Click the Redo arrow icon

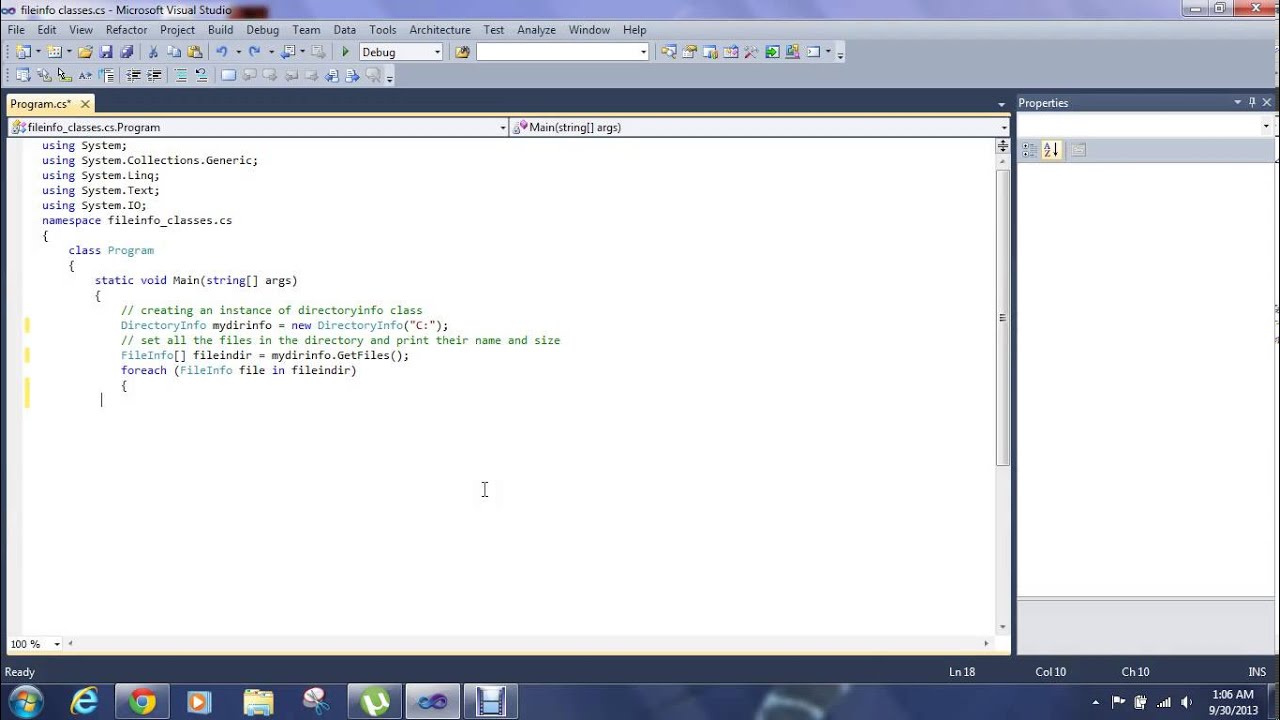[254, 52]
